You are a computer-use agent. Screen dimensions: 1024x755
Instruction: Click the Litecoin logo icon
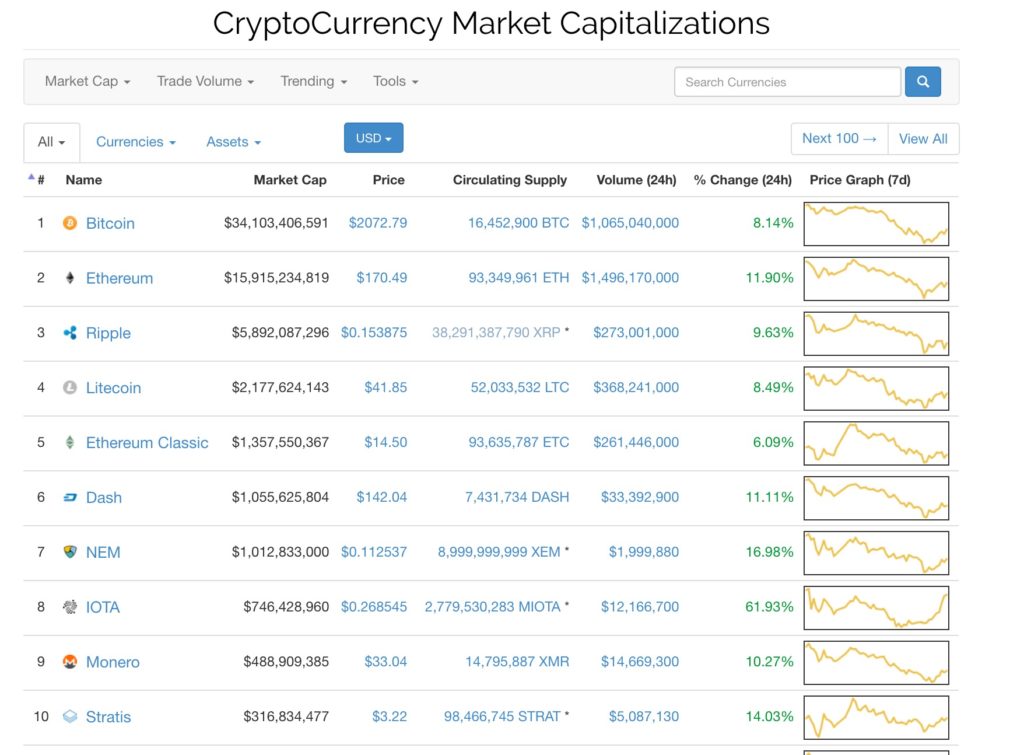(x=70, y=388)
